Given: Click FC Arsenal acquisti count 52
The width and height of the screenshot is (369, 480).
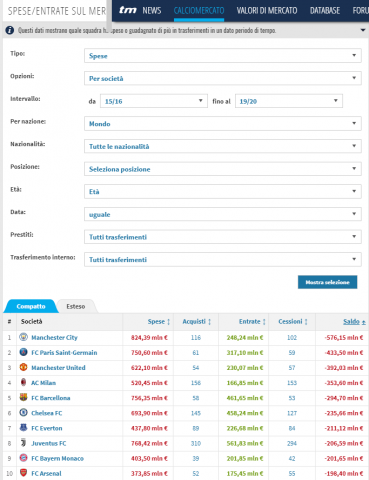Looking at the screenshot, I should point(196,473).
